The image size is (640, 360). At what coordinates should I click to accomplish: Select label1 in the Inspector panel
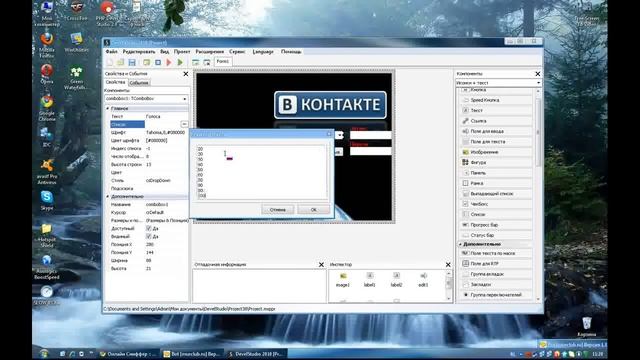point(370,280)
